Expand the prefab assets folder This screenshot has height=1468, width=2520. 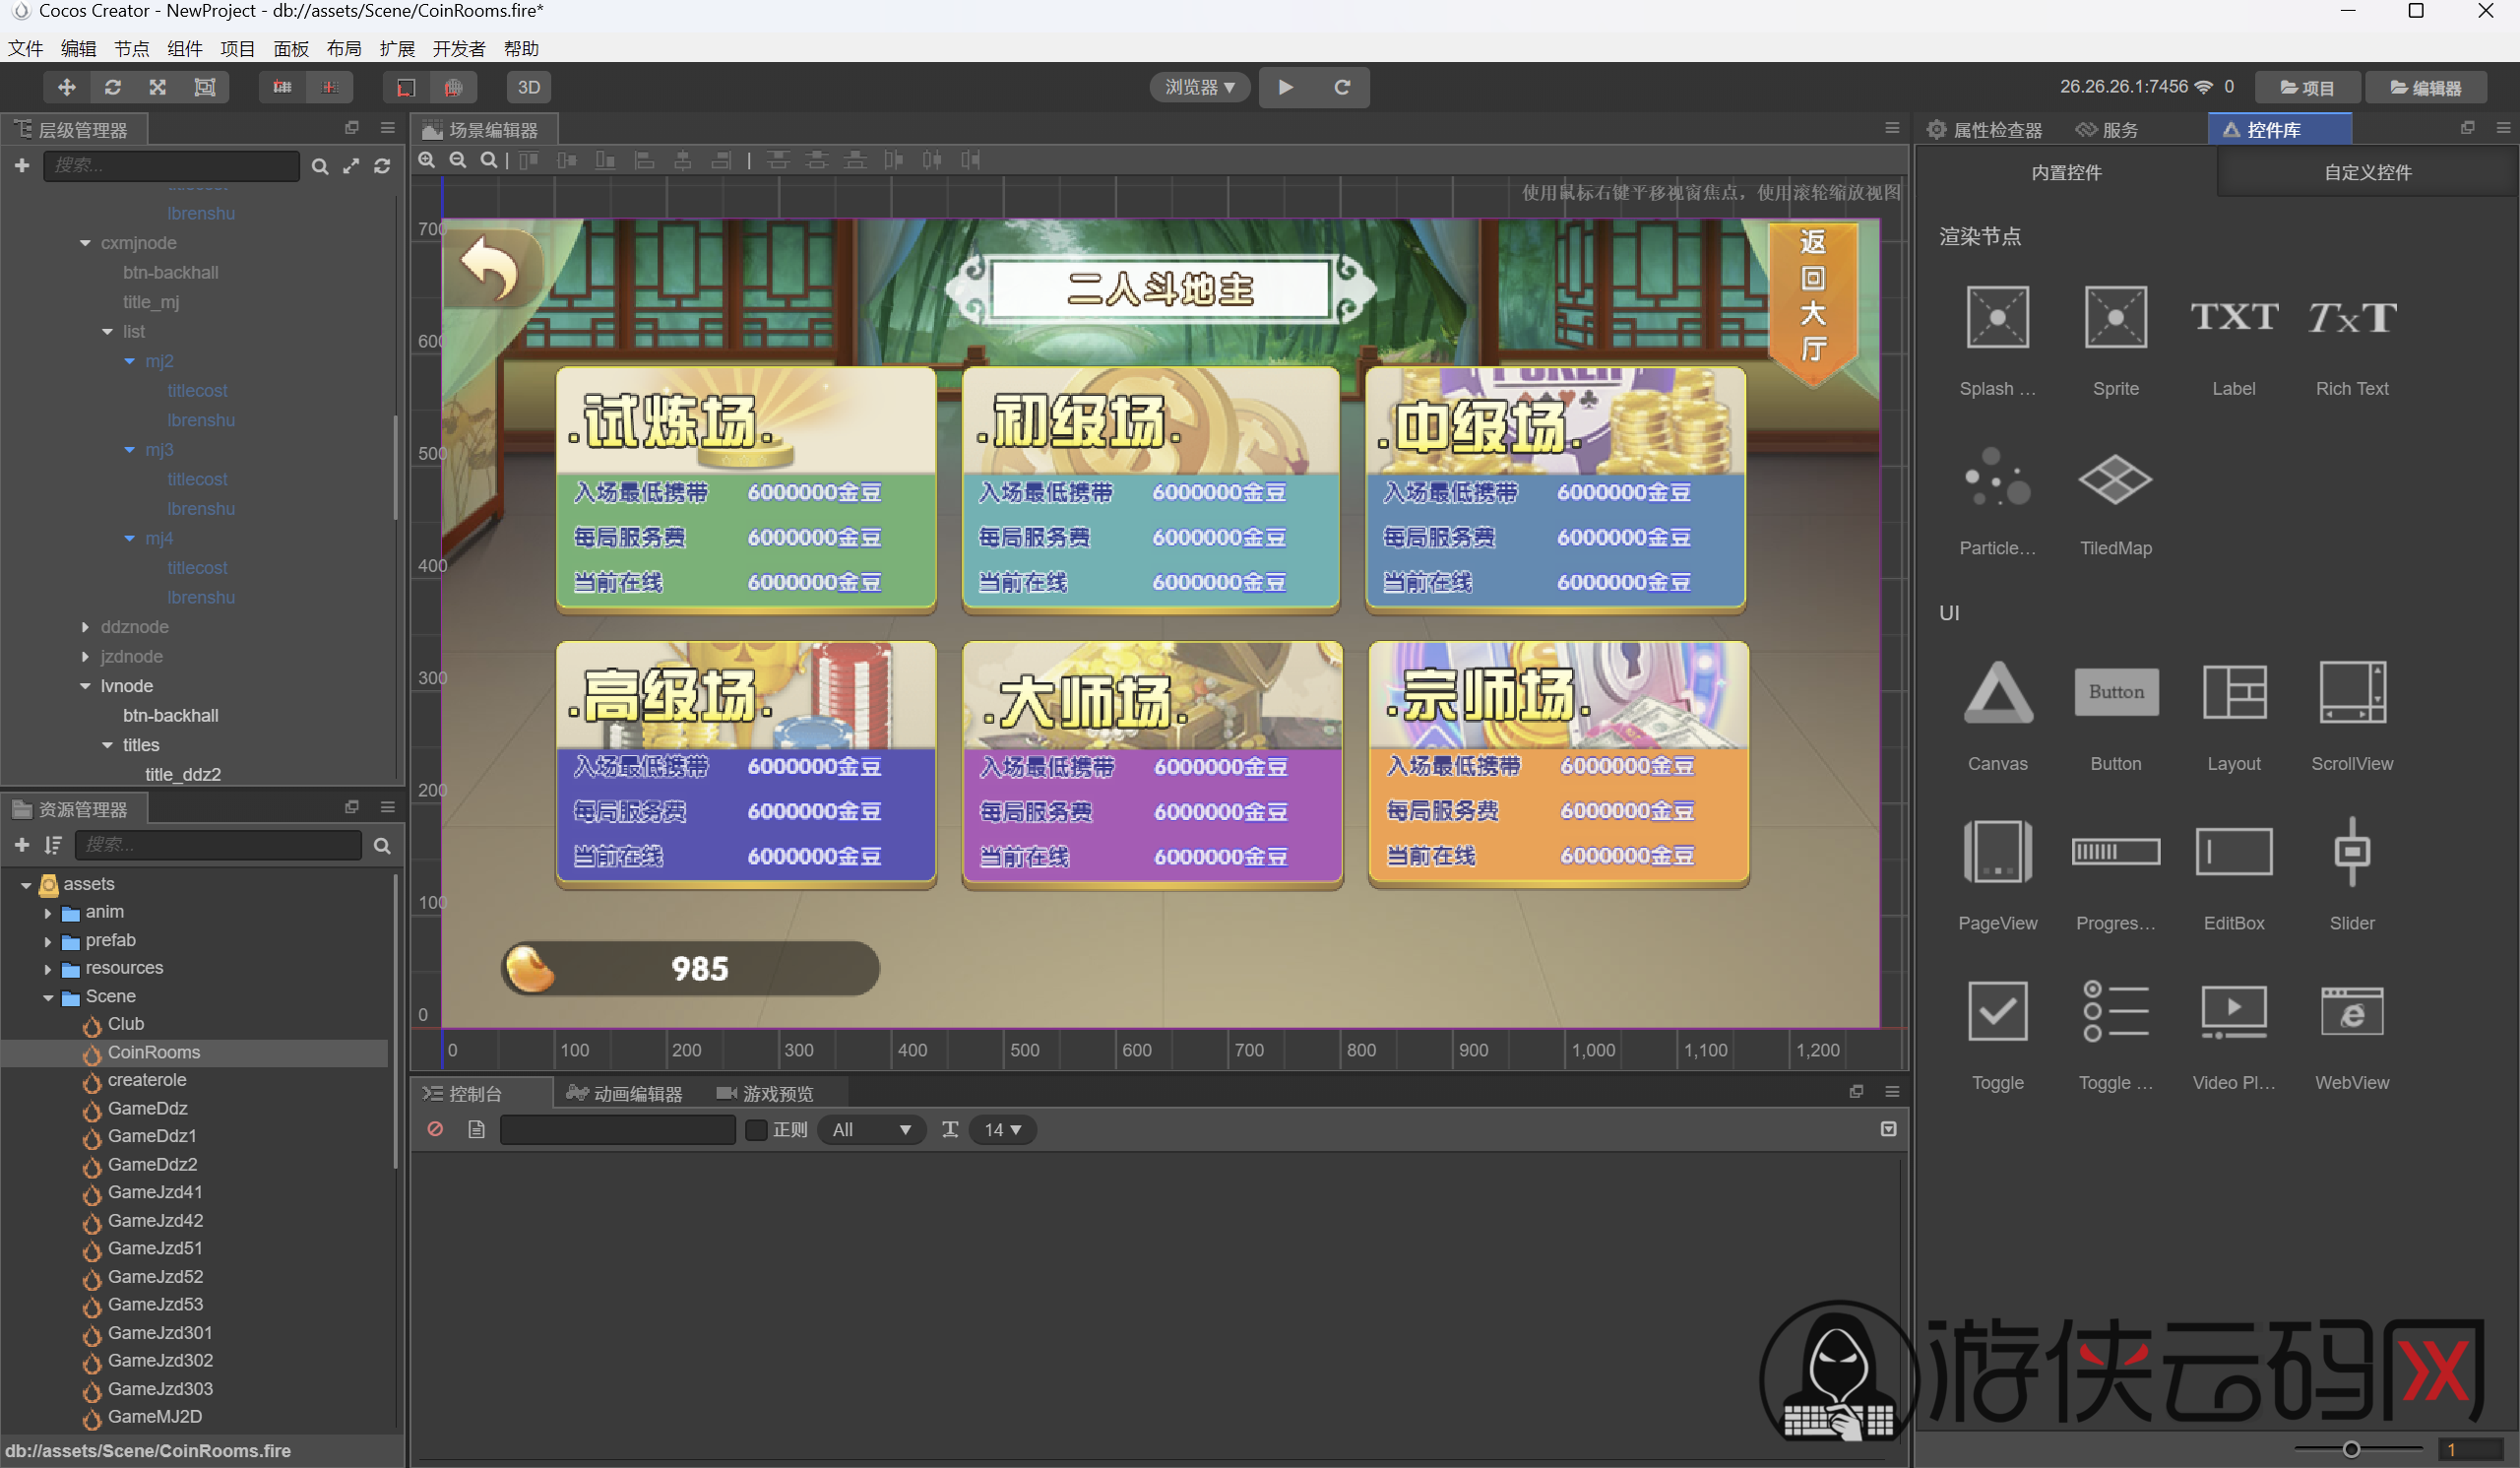[x=47, y=941]
